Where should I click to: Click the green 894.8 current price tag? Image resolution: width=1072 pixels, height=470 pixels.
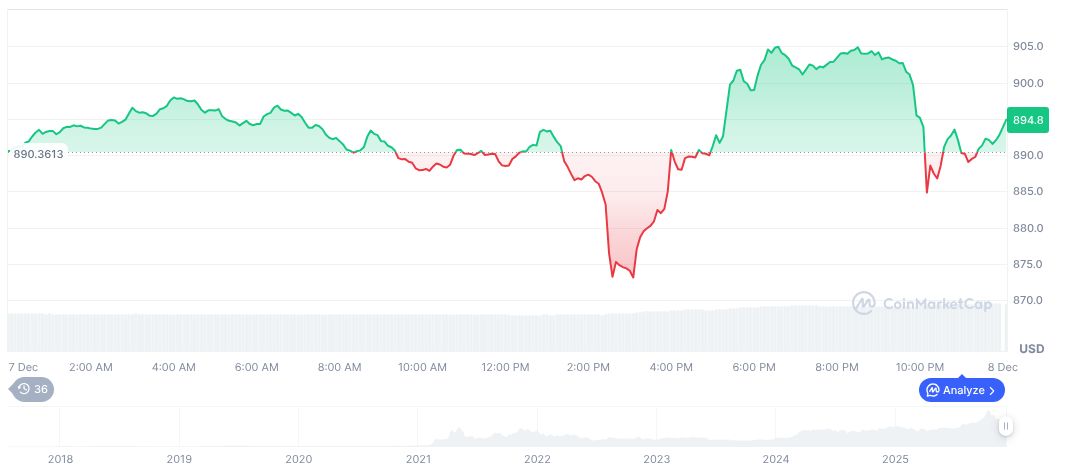1028,120
